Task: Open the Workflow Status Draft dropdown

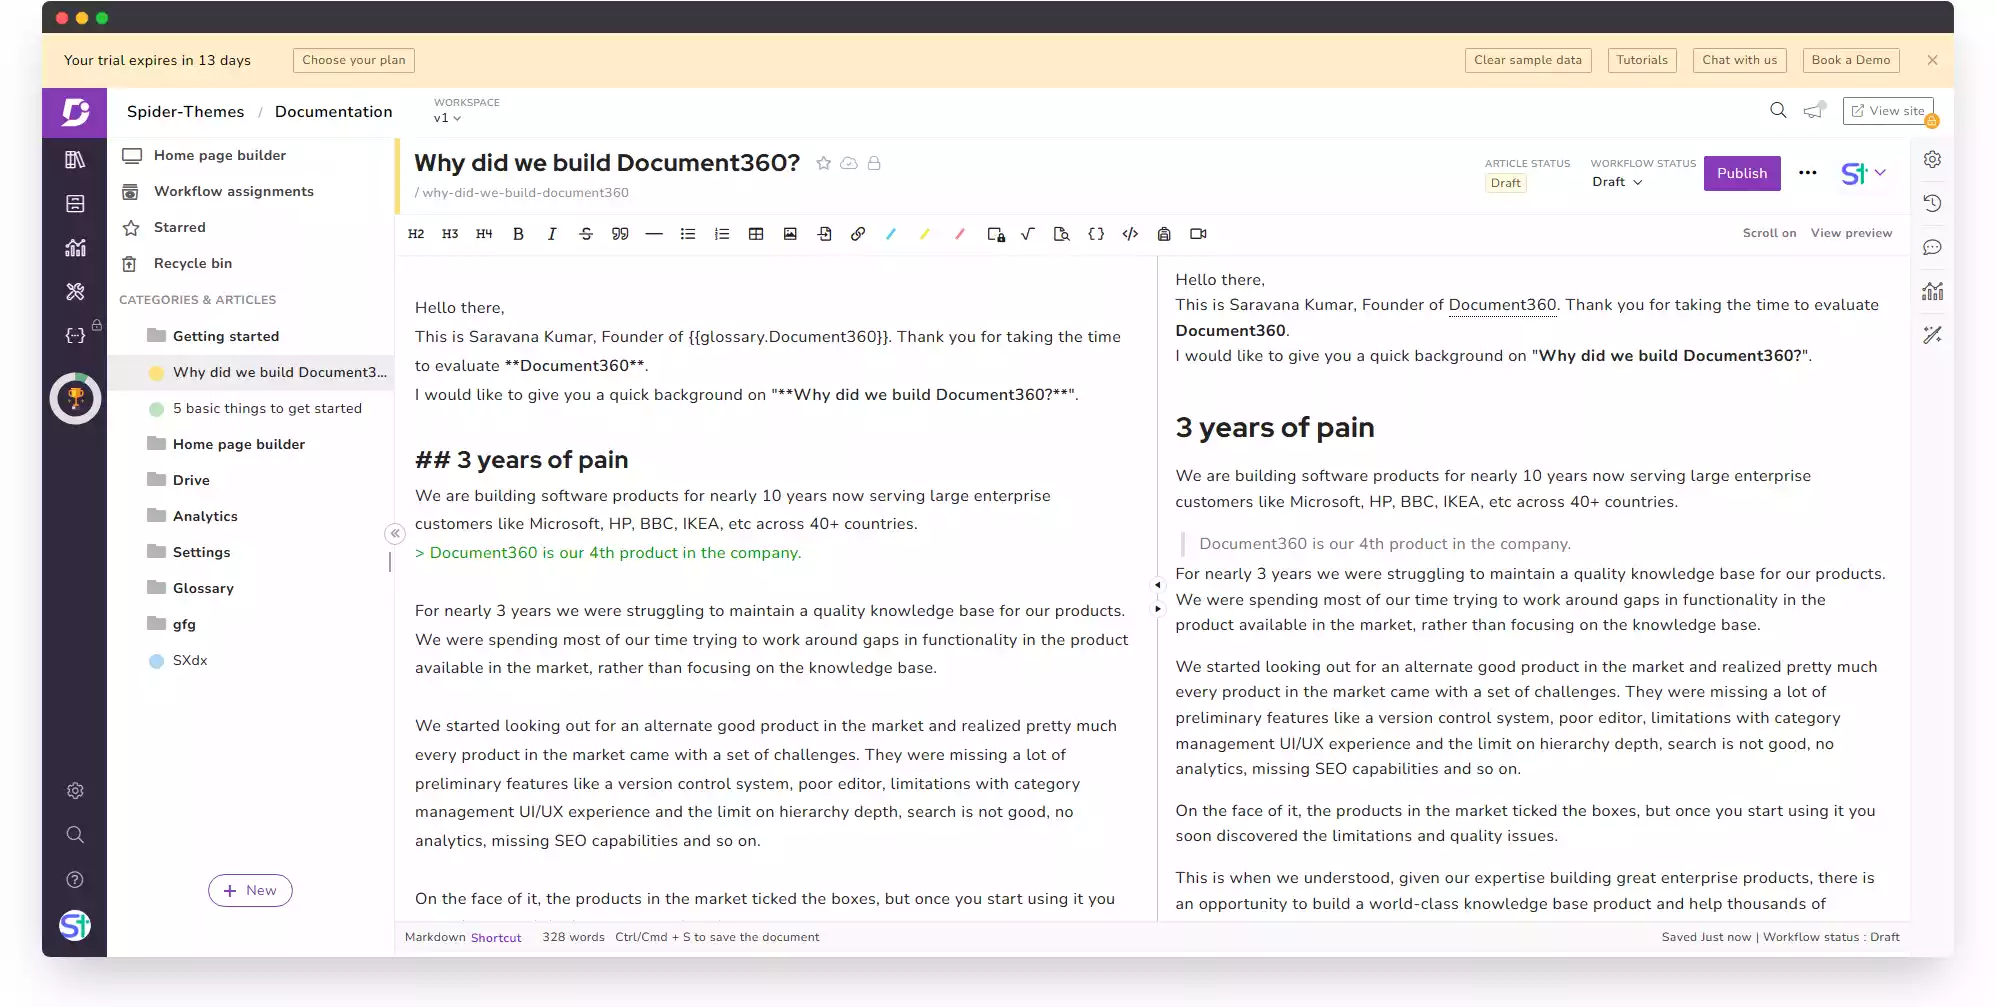Action: (1617, 182)
